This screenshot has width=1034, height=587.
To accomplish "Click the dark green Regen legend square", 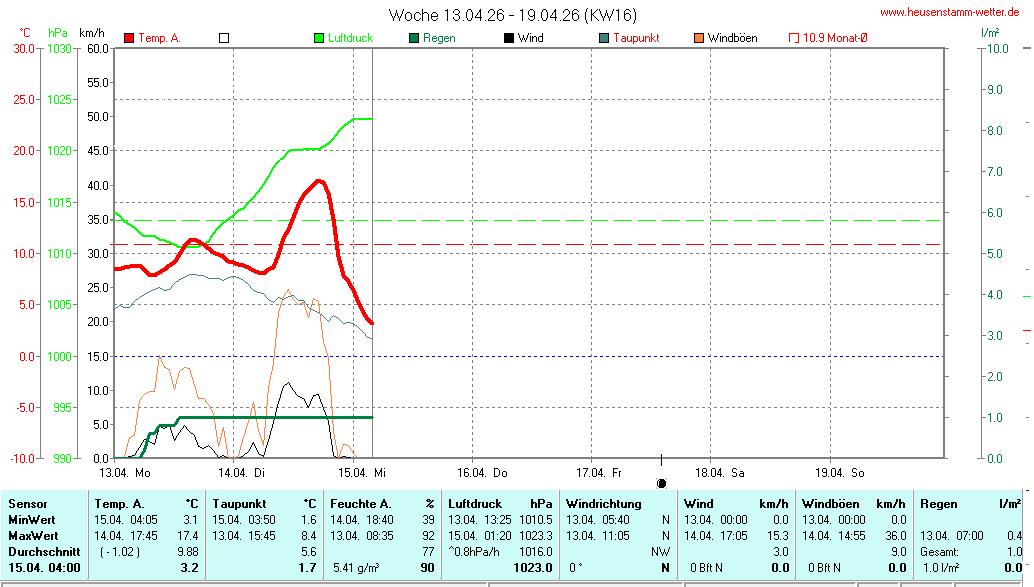I will point(414,38).
